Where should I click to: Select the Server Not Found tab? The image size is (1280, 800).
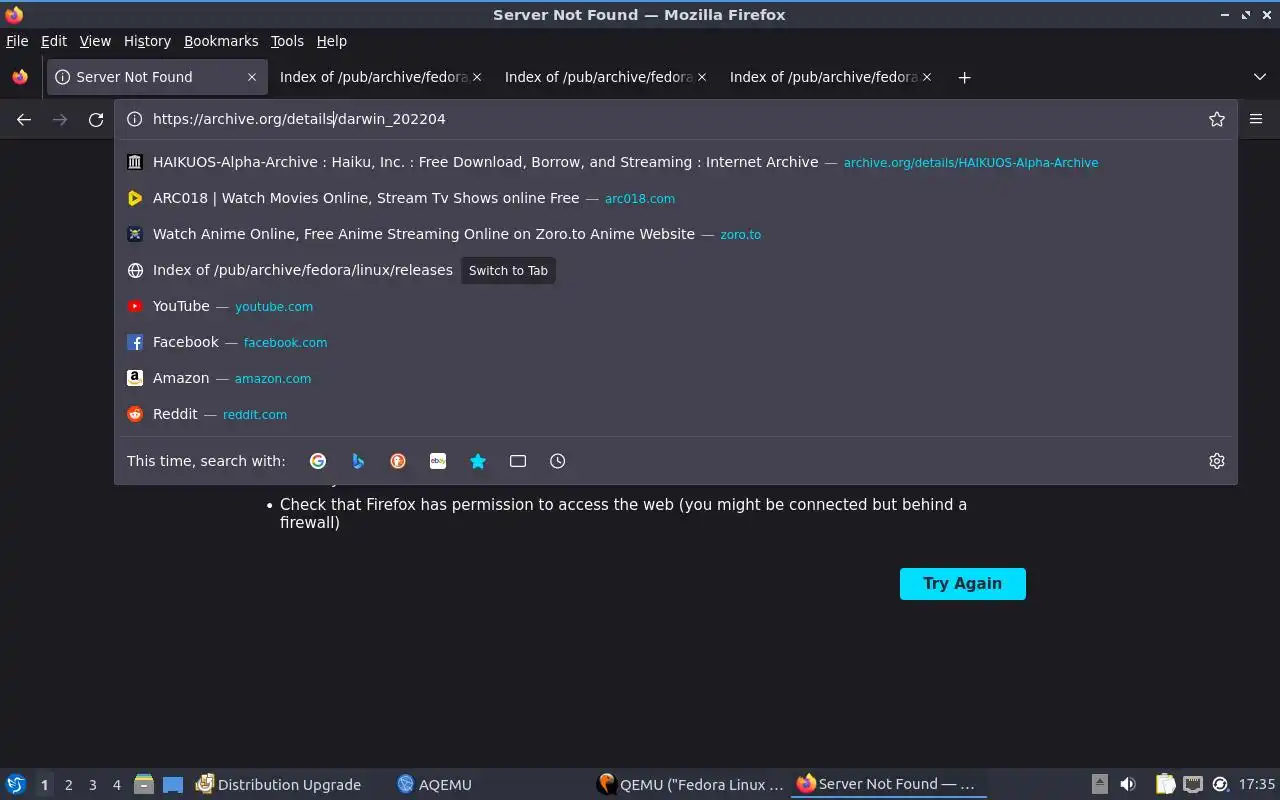tap(155, 77)
